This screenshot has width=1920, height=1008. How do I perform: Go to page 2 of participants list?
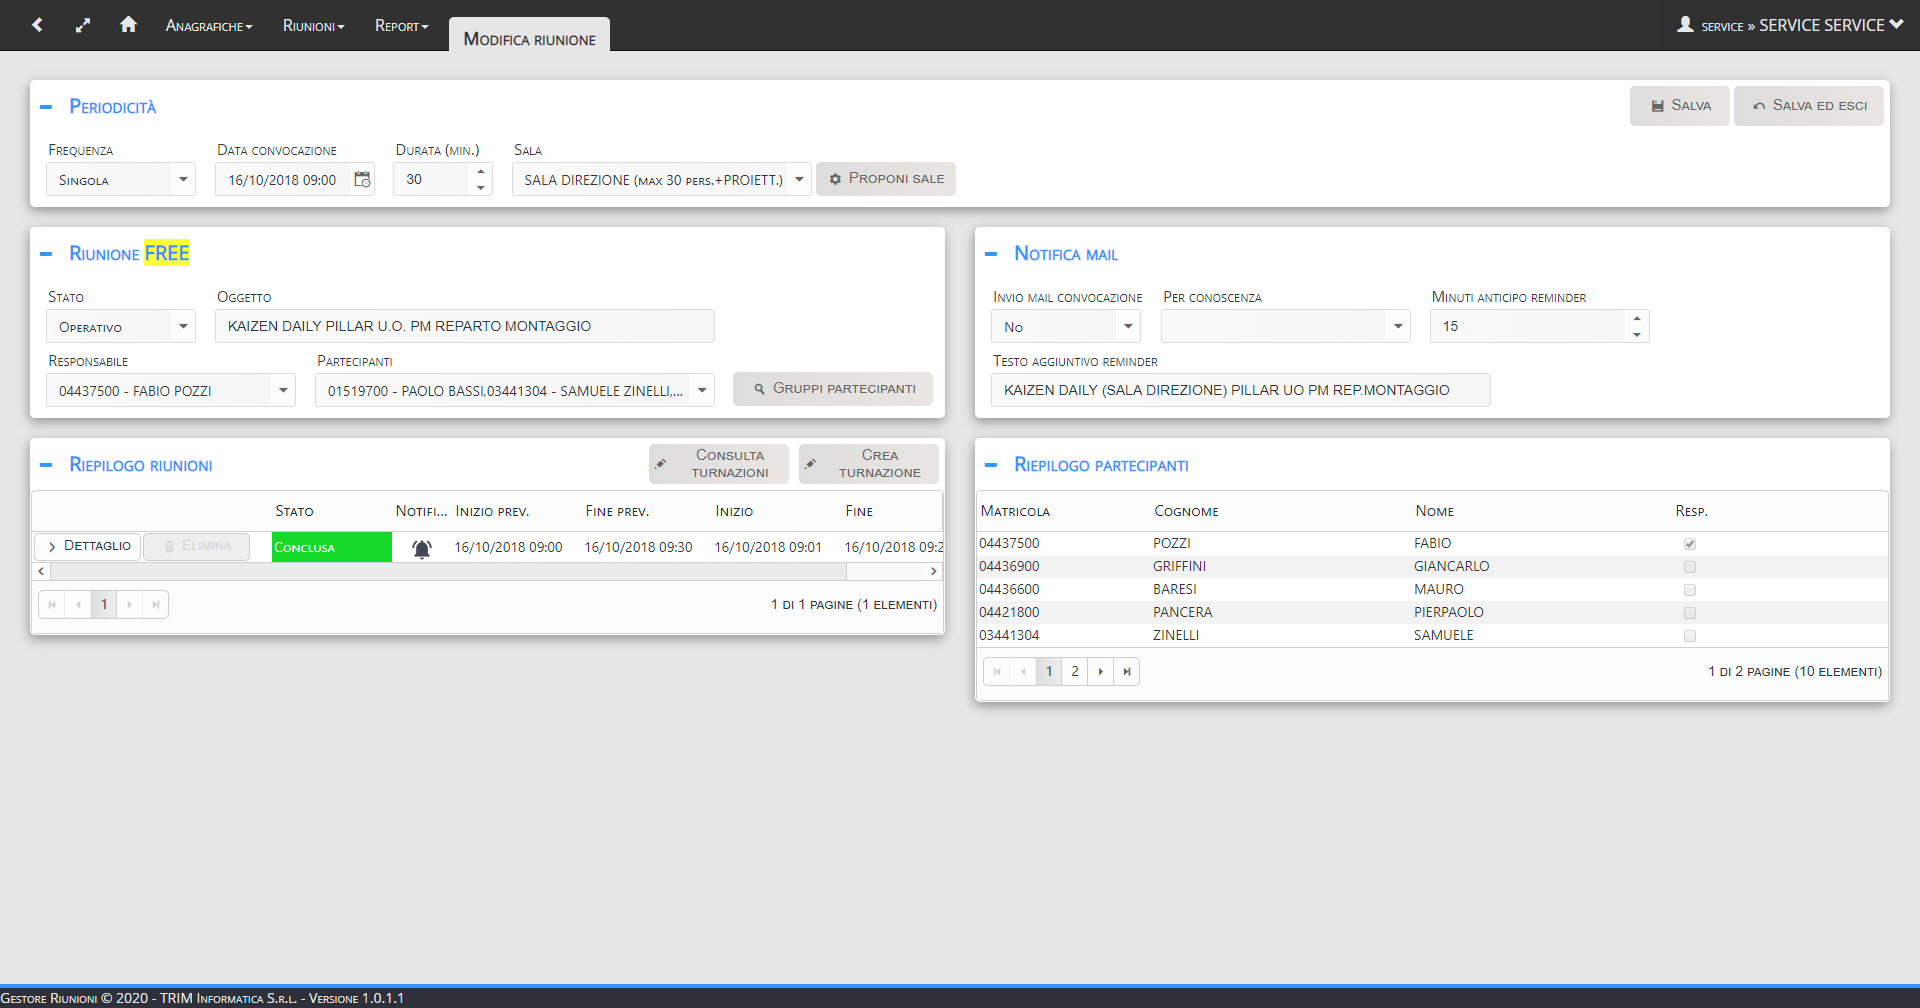(1075, 672)
